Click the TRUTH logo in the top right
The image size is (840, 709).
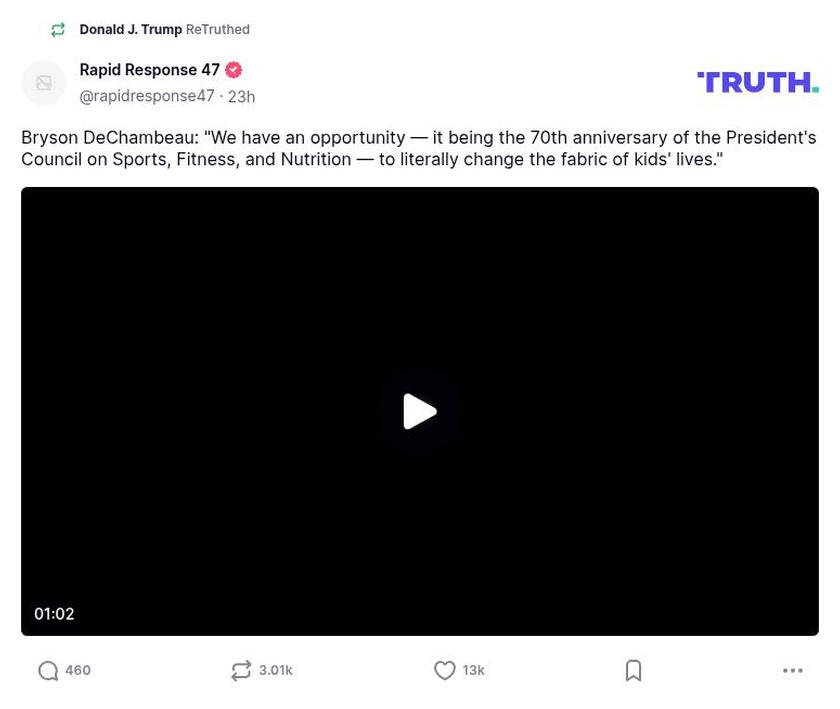coord(757,80)
